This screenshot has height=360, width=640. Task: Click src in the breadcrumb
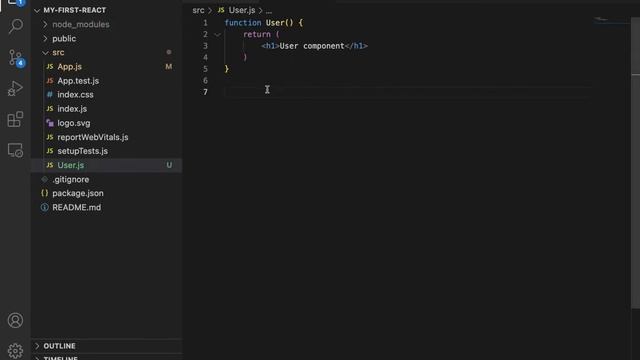click(x=198, y=10)
